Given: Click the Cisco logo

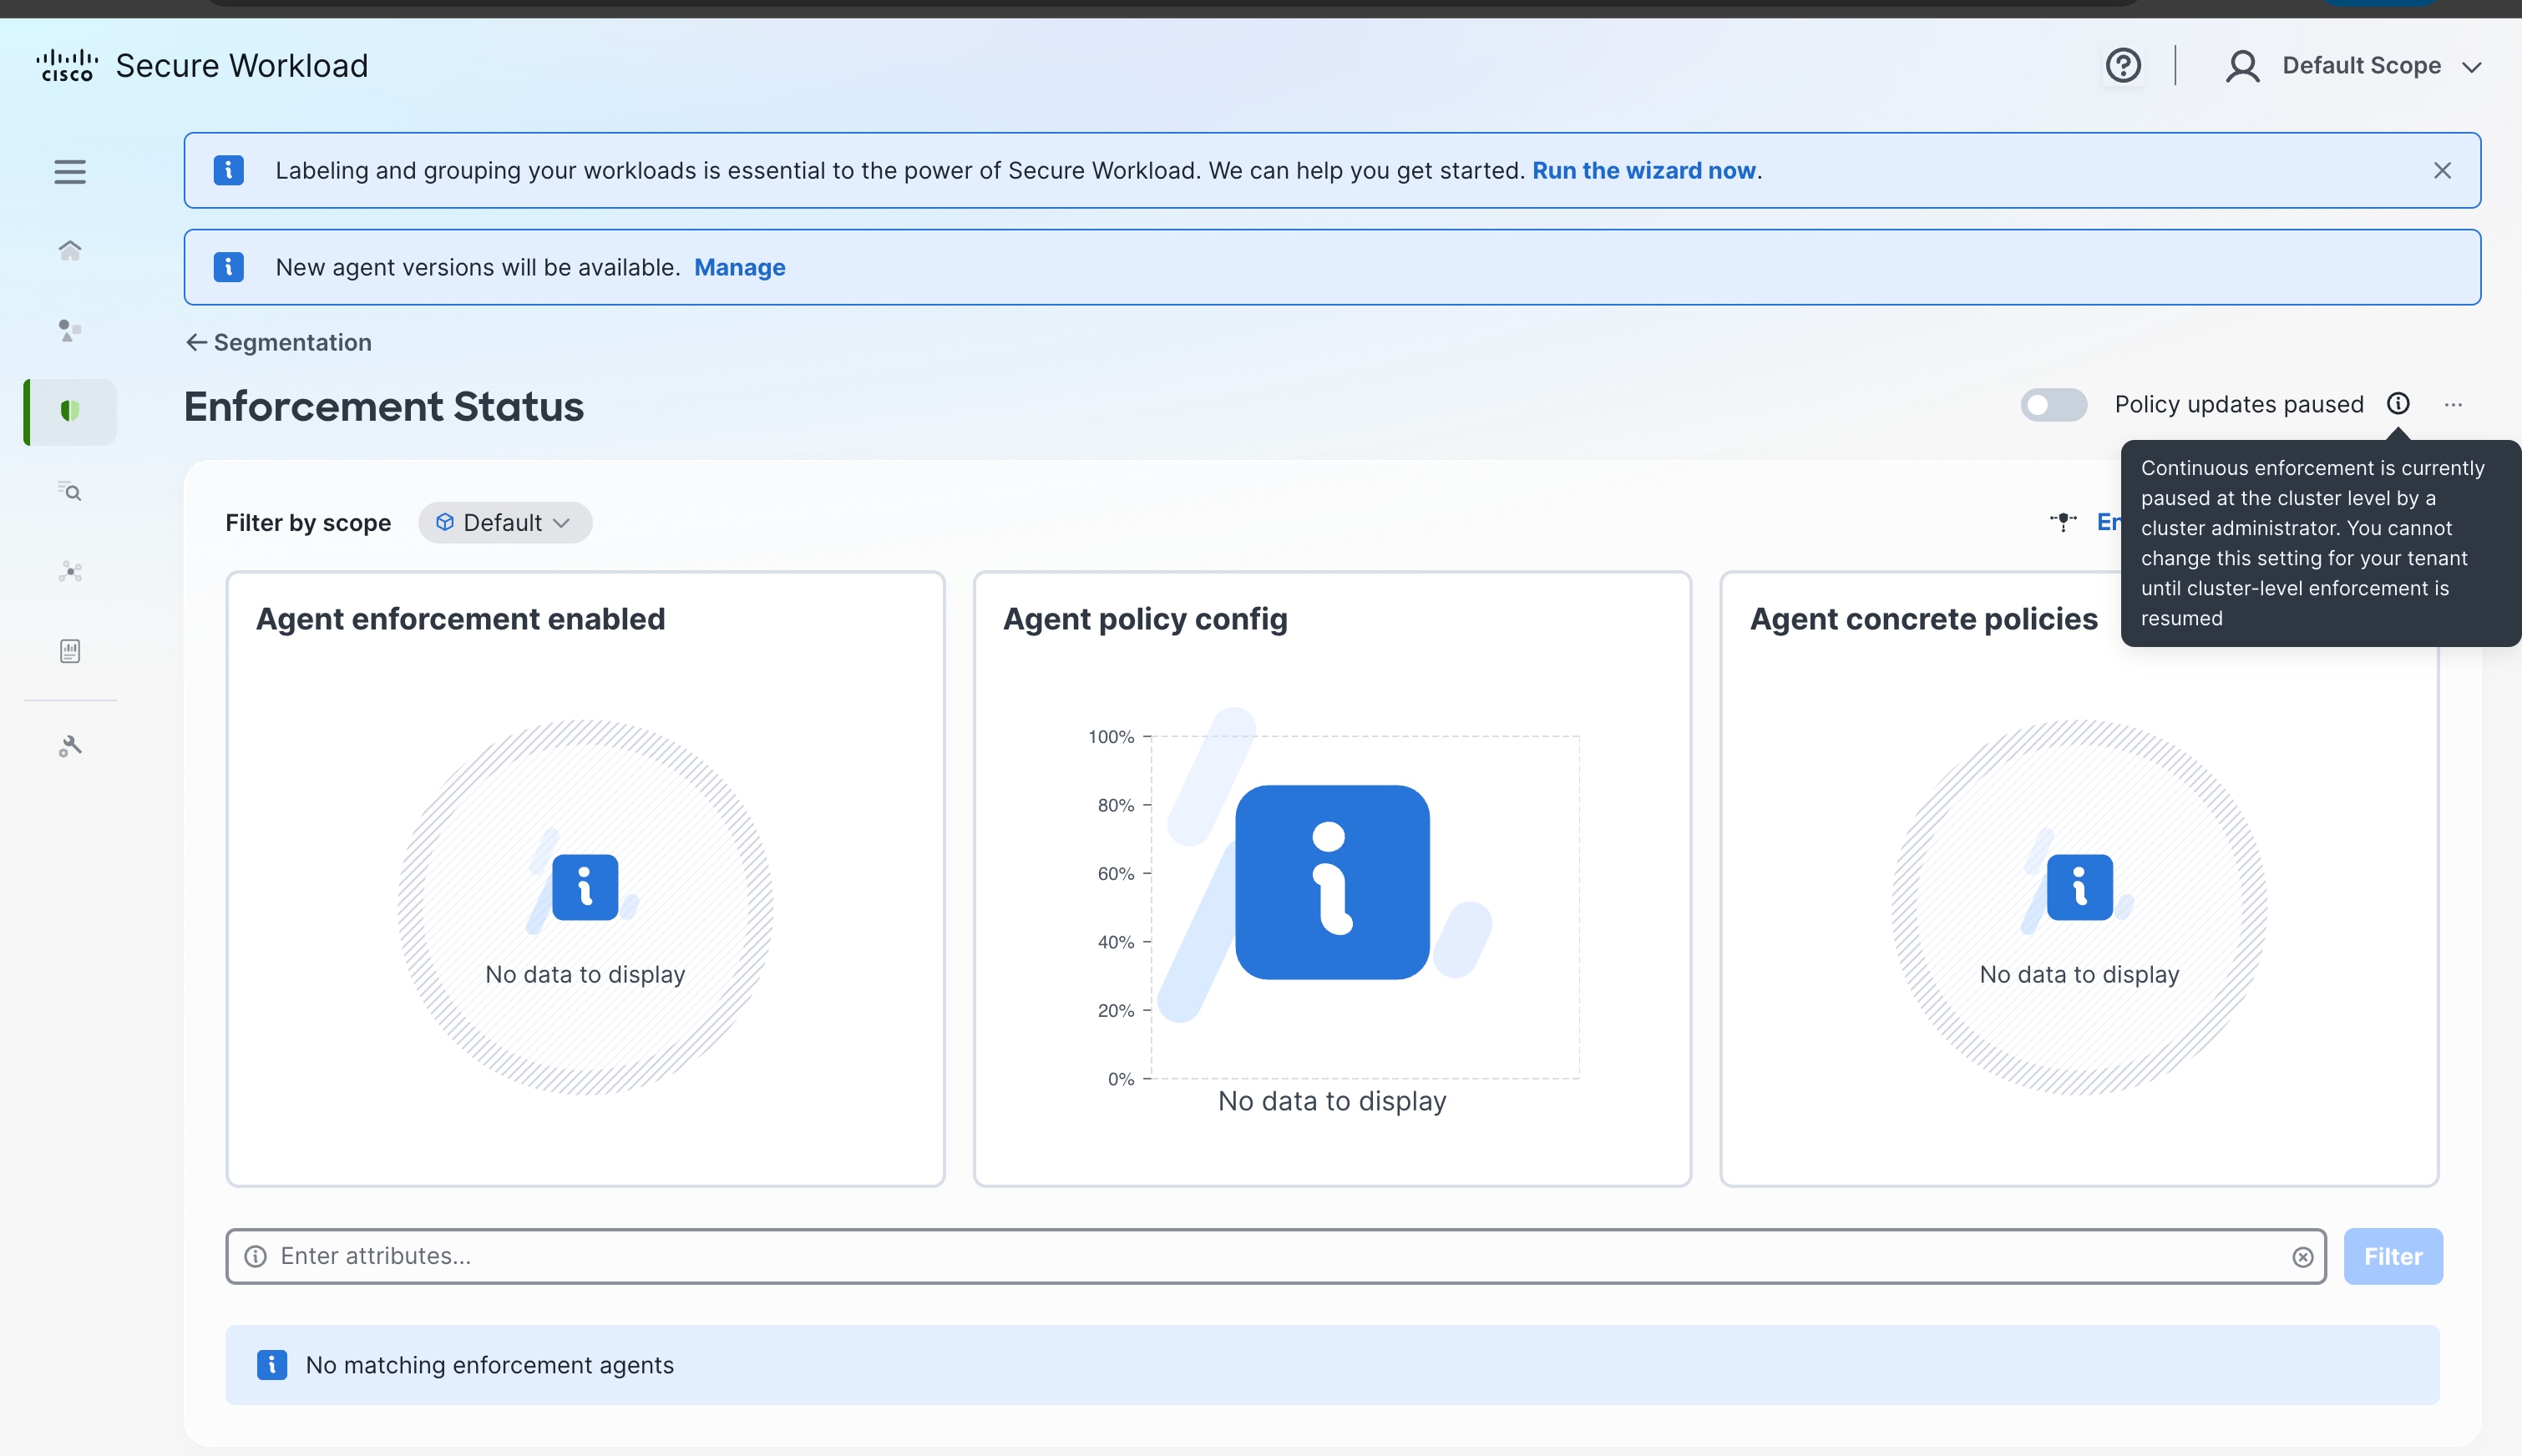Looking at the screenshot, I should pyautogui.click(x=67, y=65).
